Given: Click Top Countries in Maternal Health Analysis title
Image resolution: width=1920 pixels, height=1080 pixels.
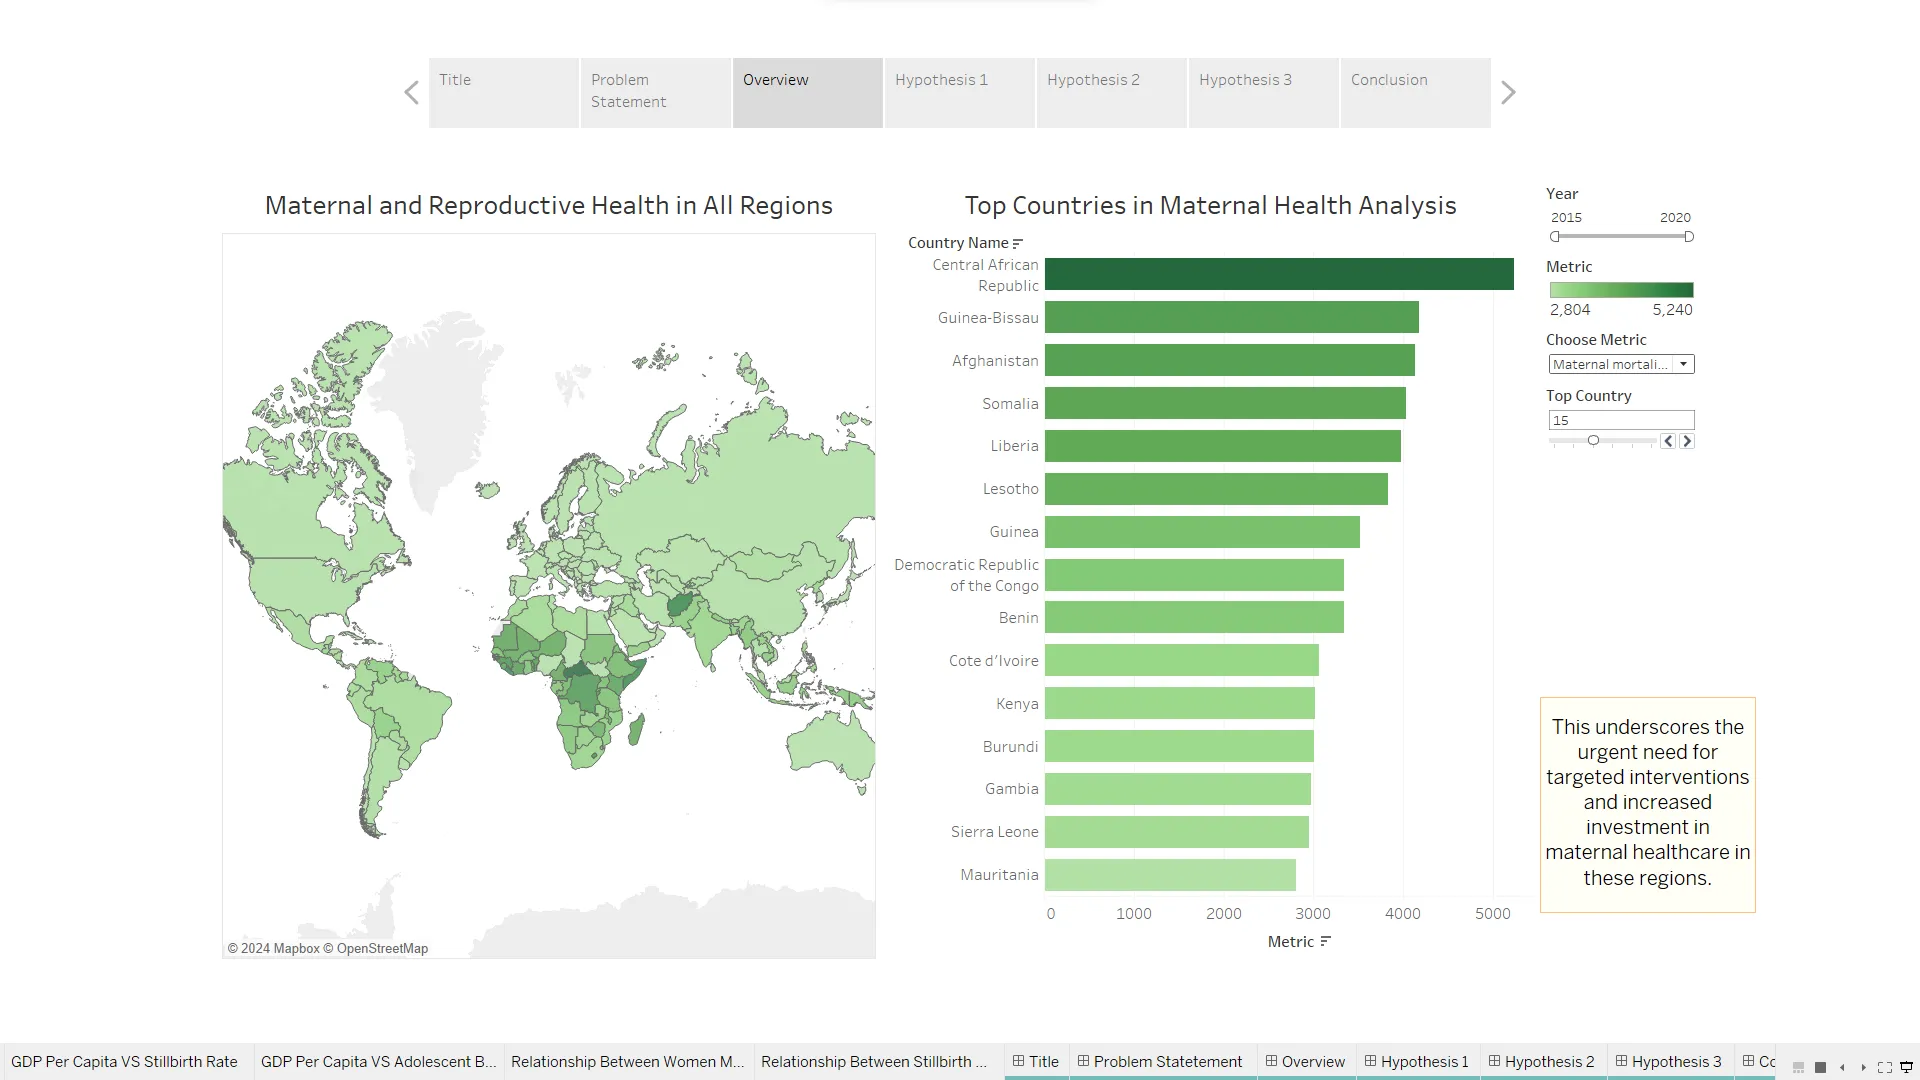Looking at the screenshot, I should pos(1210,205).
